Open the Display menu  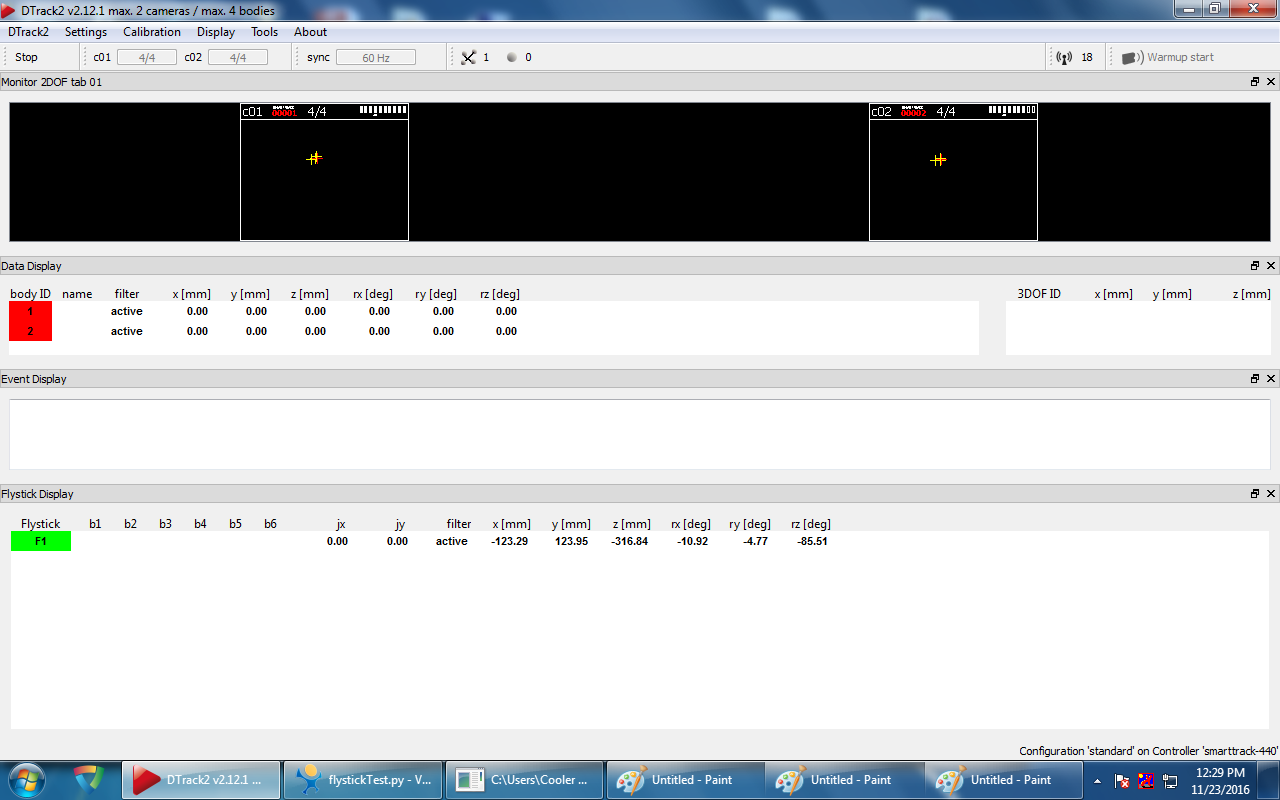[x=216, y=32]
